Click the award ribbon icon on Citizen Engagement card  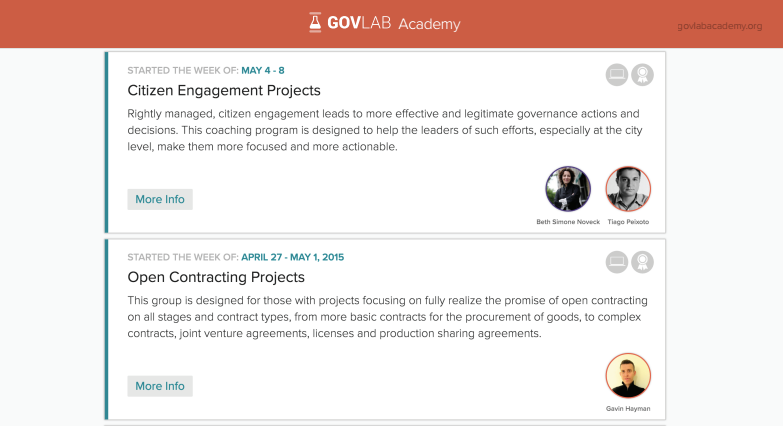click(x=642, y=75)
